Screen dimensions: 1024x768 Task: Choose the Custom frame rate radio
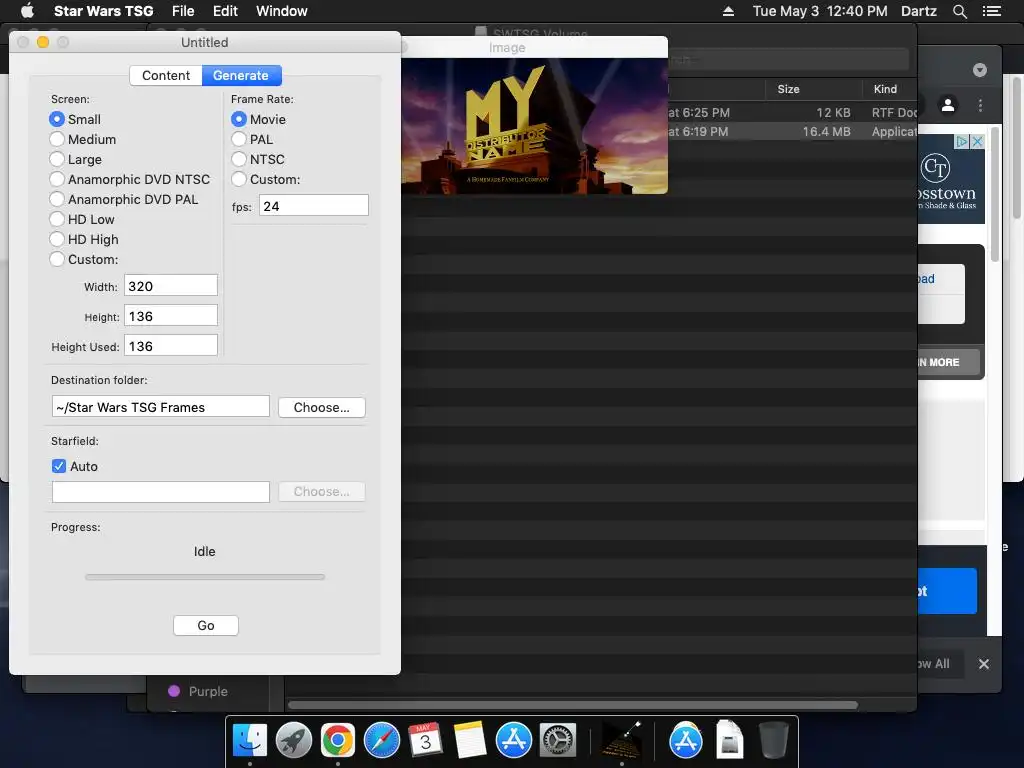238,179
